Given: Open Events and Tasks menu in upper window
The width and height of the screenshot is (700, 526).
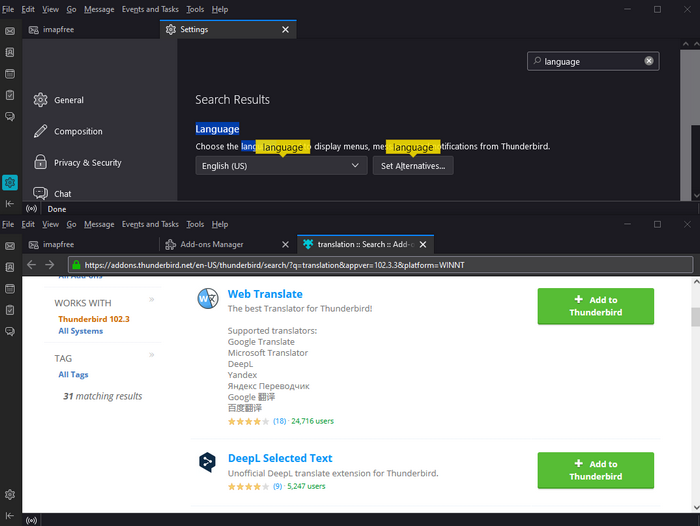Looking at the screenshot, I should (x=150, y=9).
